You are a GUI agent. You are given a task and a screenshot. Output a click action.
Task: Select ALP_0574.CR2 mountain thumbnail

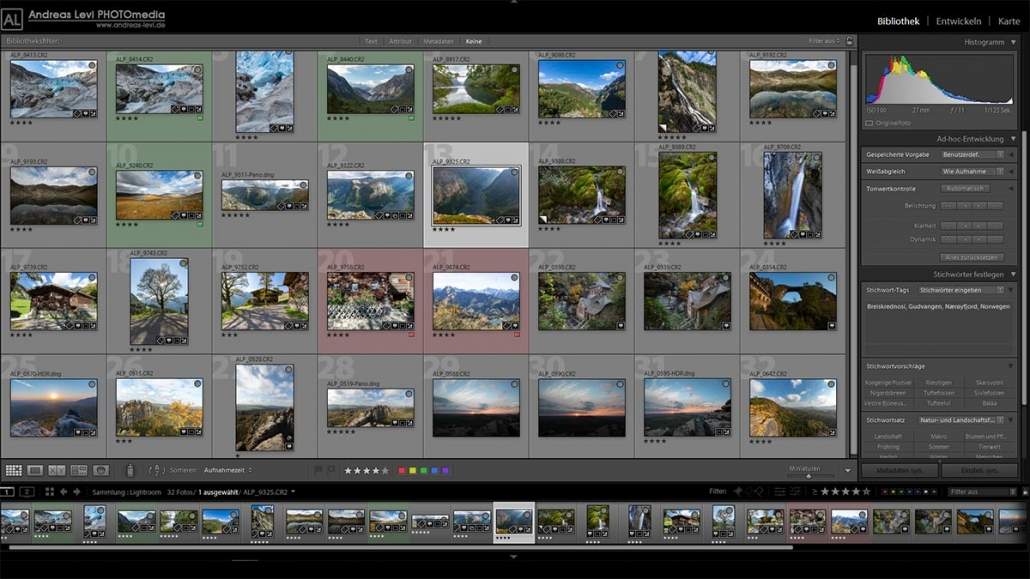pyautogui.click(x=476, y=301)
